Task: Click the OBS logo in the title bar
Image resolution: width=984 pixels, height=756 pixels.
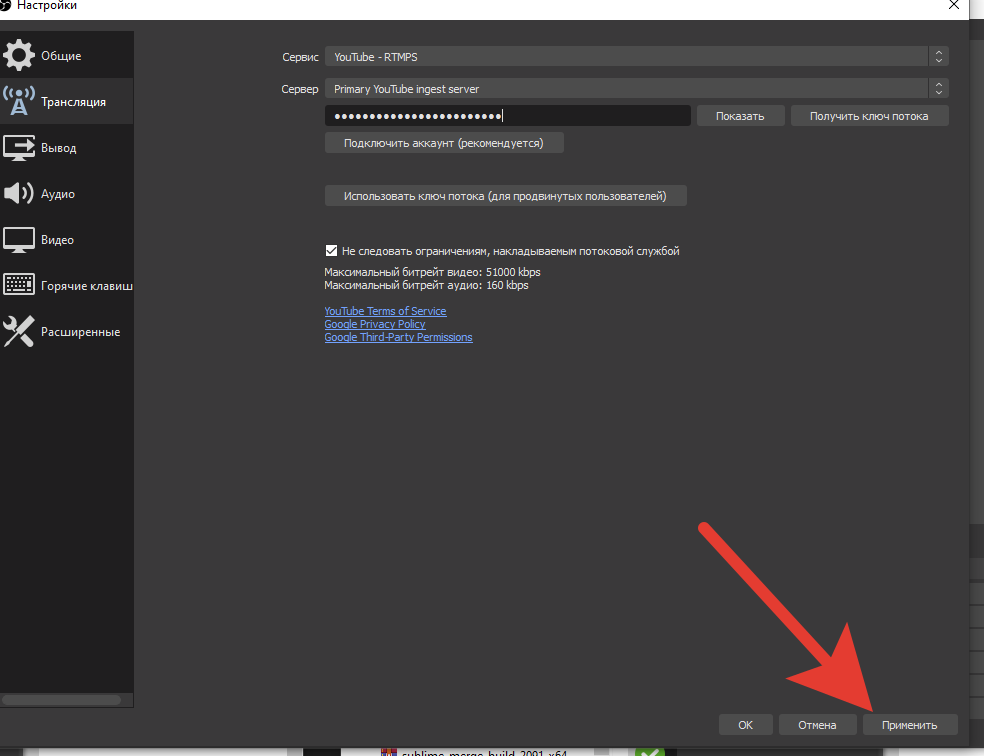Action: pyautogui.click(x=5, y=6)
